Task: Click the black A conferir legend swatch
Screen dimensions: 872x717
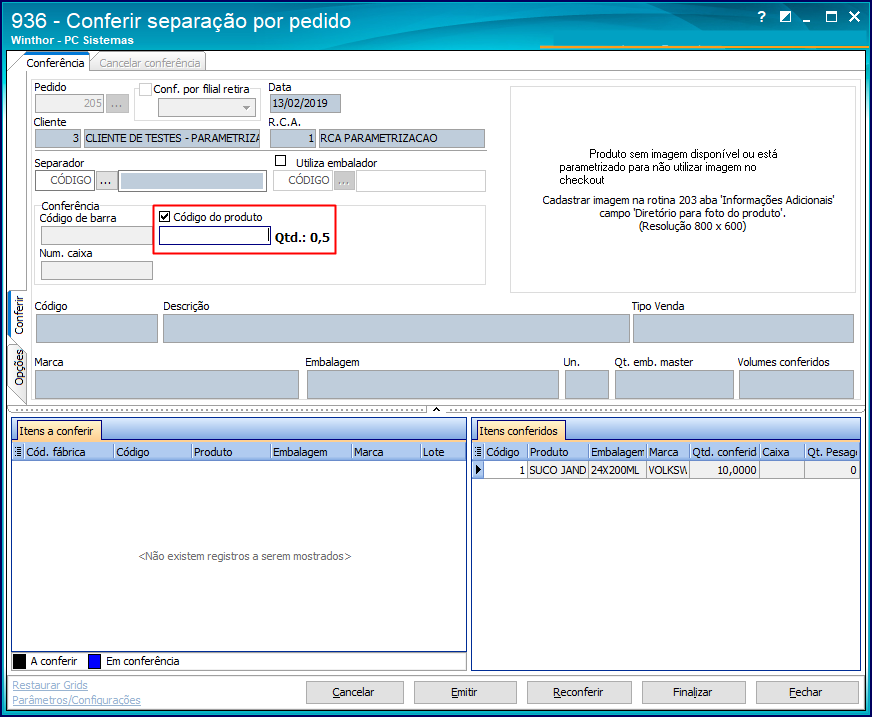Action: [19, 661]
